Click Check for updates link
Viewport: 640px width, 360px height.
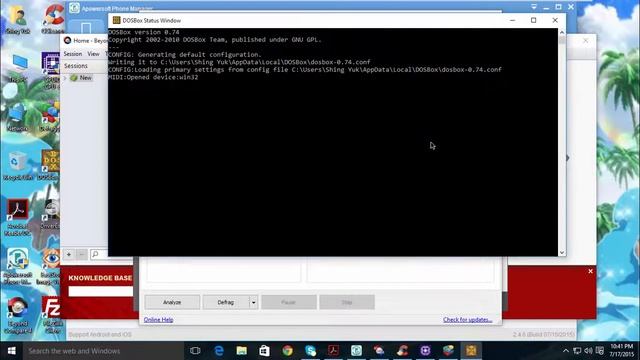(x=468, y=320)
